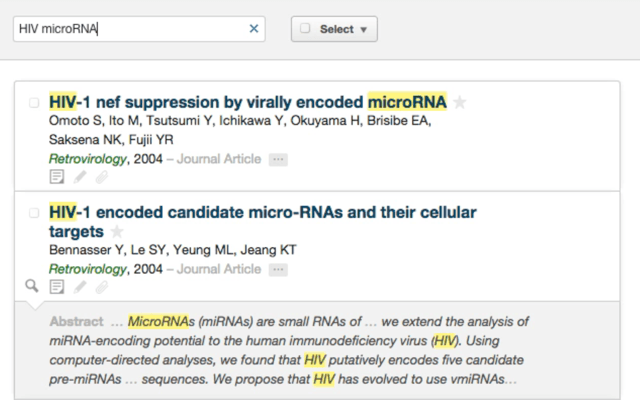The image size is (640, 400).
Task: Click Retrovirology journal link of first article
Action: [88, 159]
